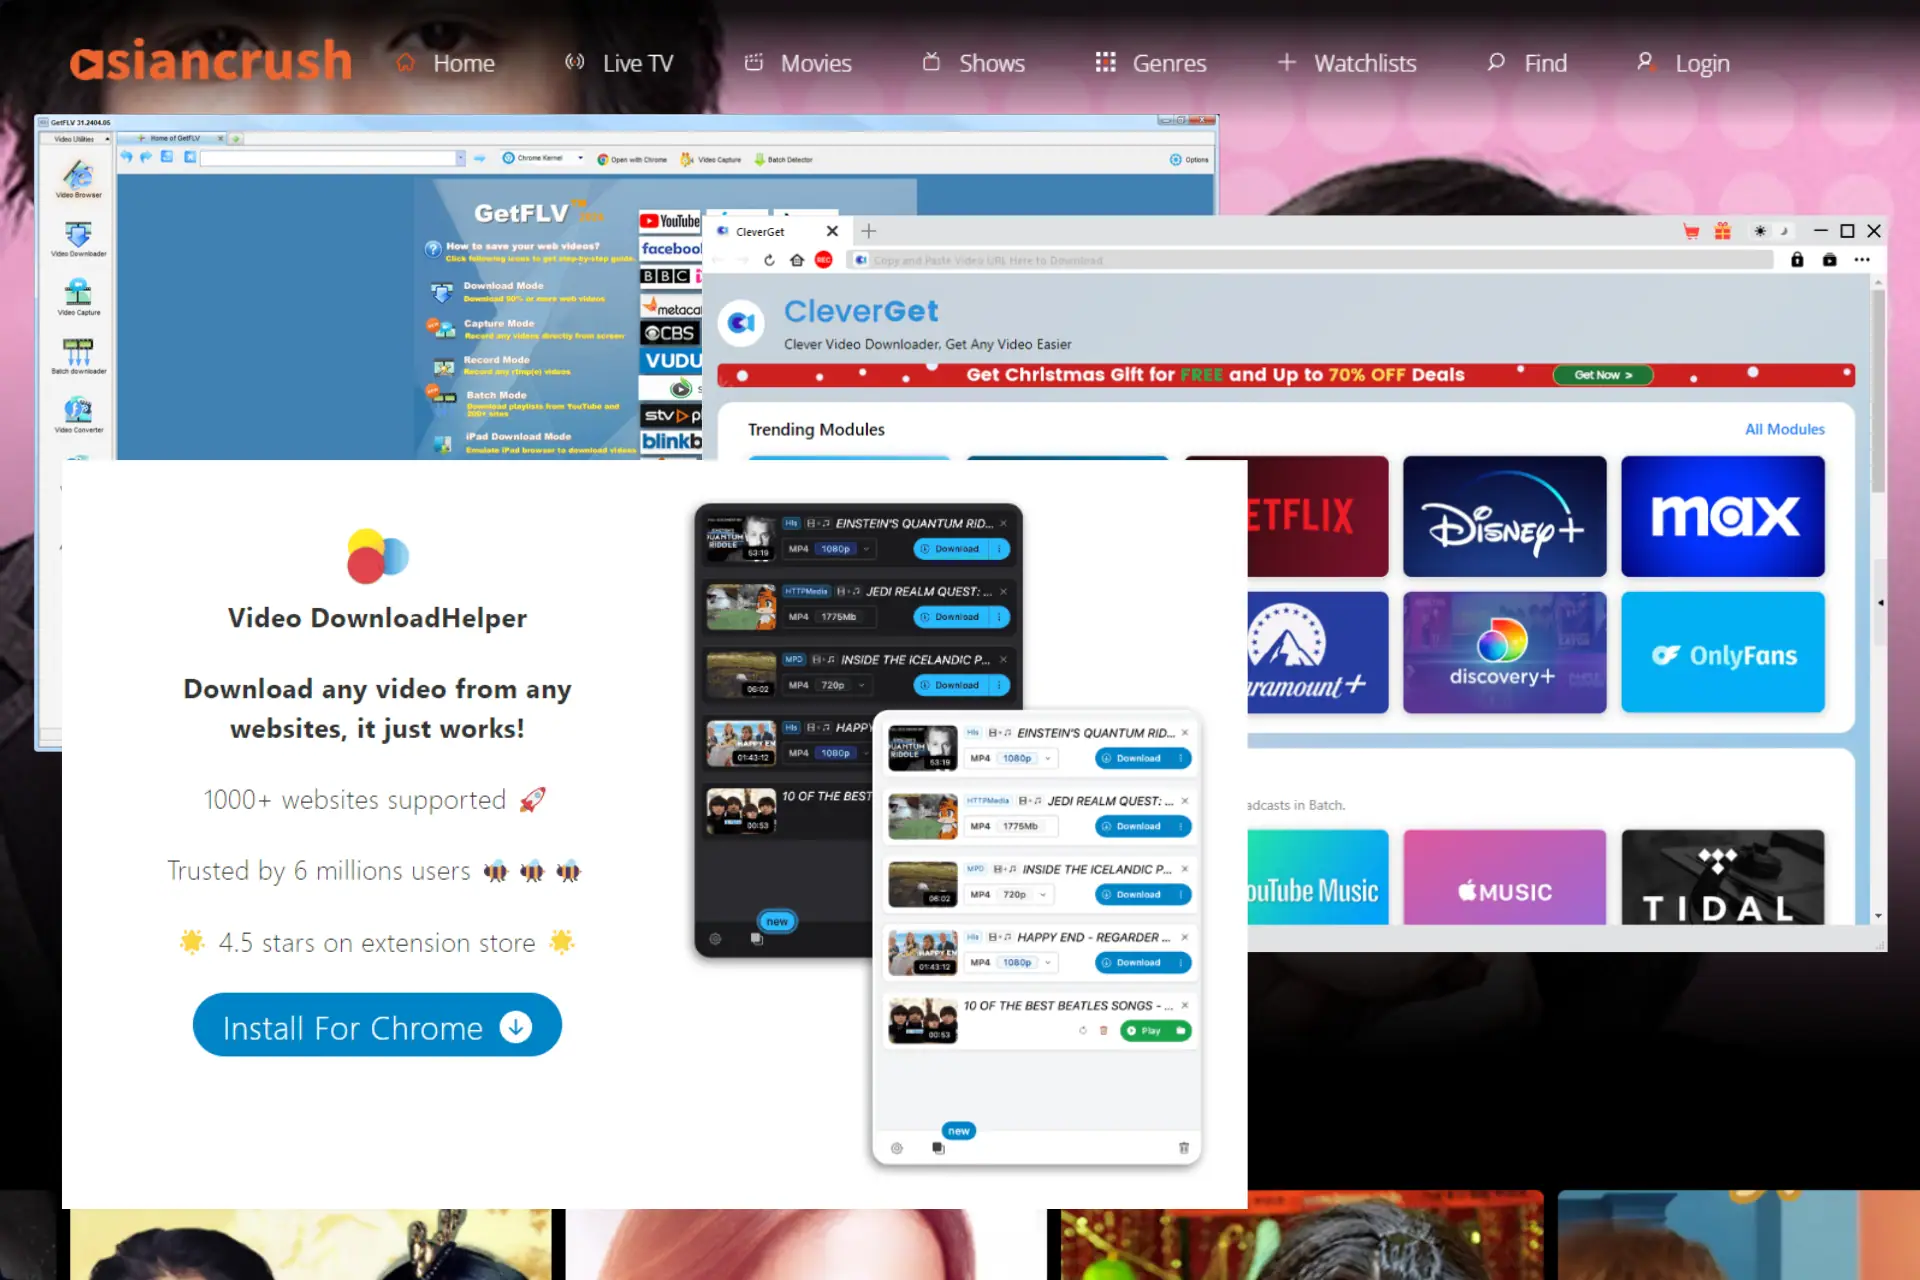
Task: Go to Movies on AsianCrush
Action: pos(798,63)
